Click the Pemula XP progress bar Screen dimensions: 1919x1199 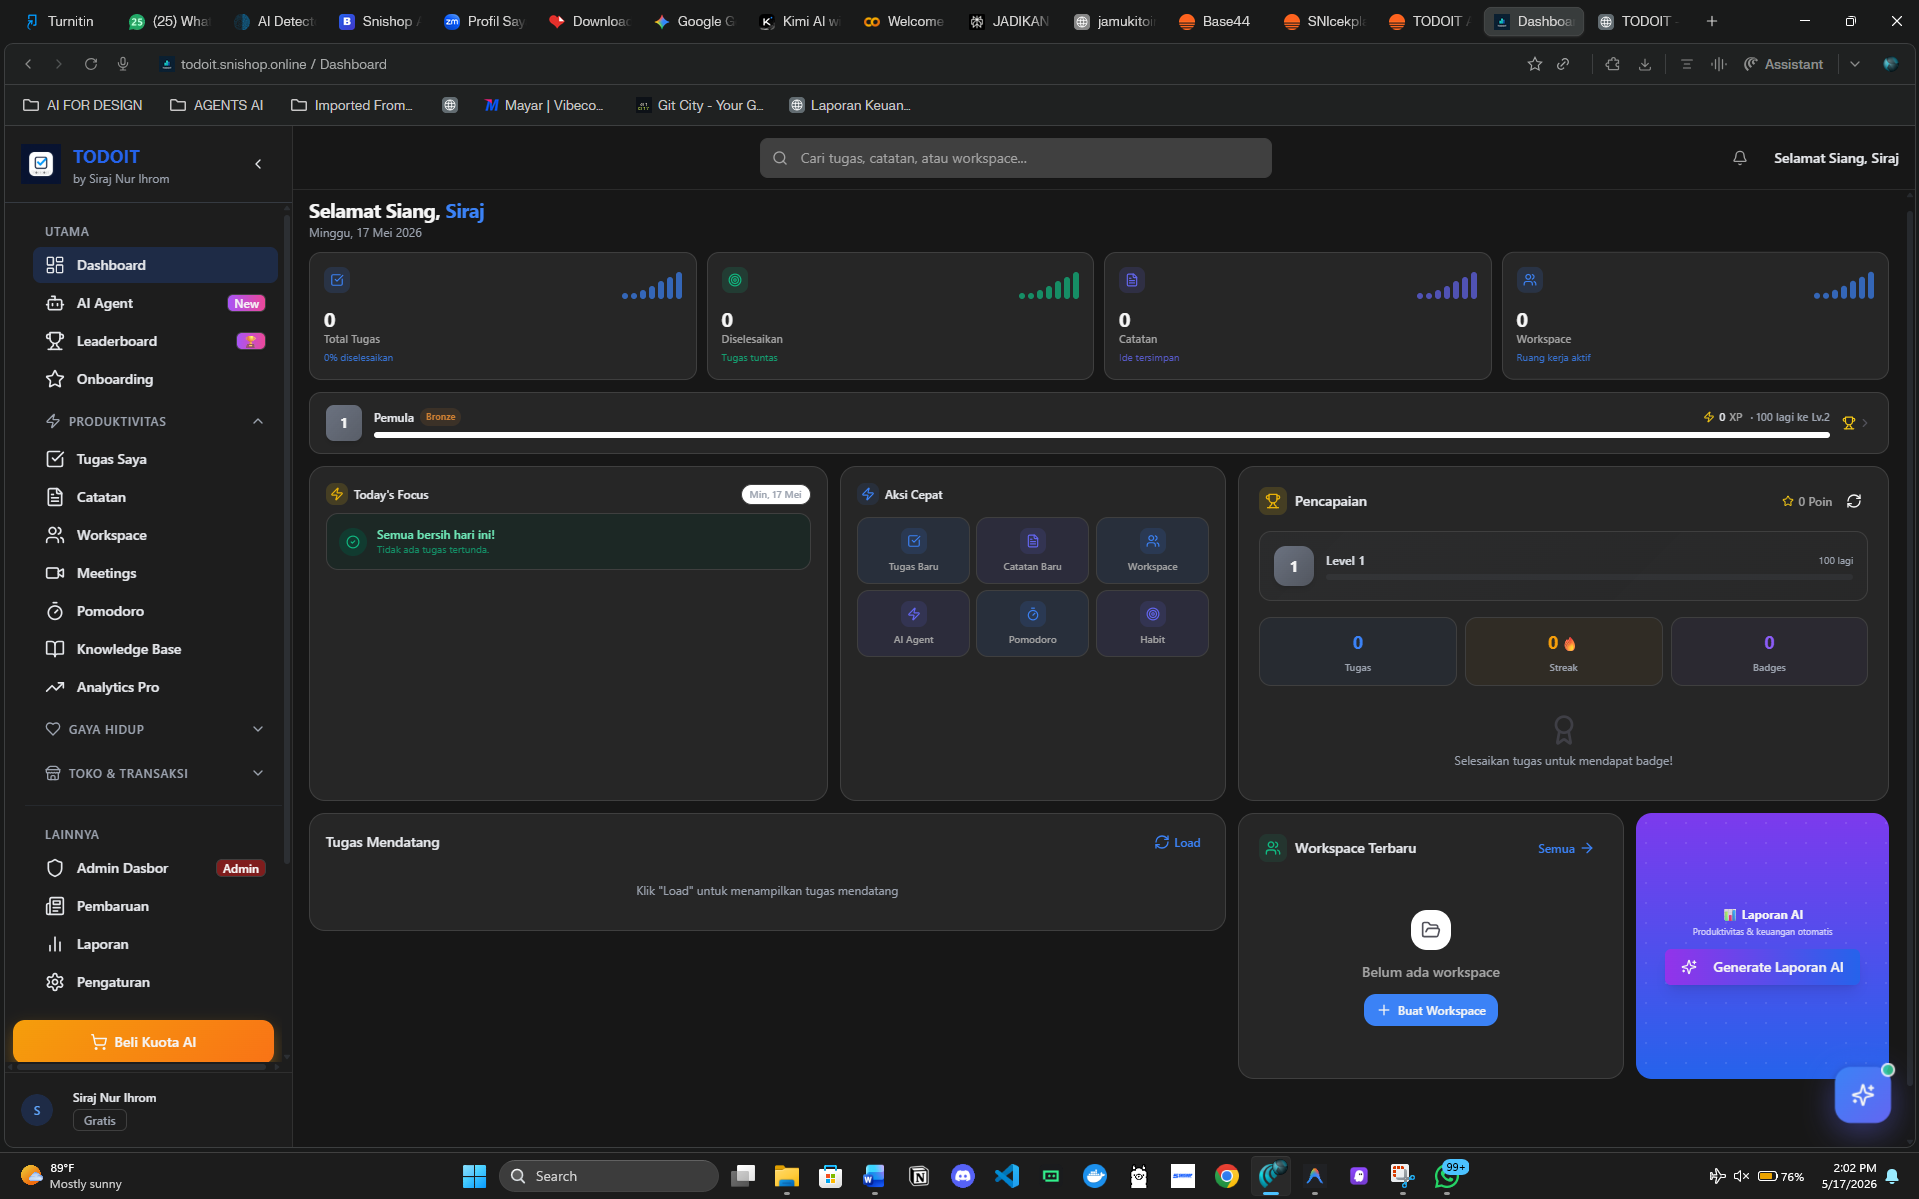coord(1101,435)
